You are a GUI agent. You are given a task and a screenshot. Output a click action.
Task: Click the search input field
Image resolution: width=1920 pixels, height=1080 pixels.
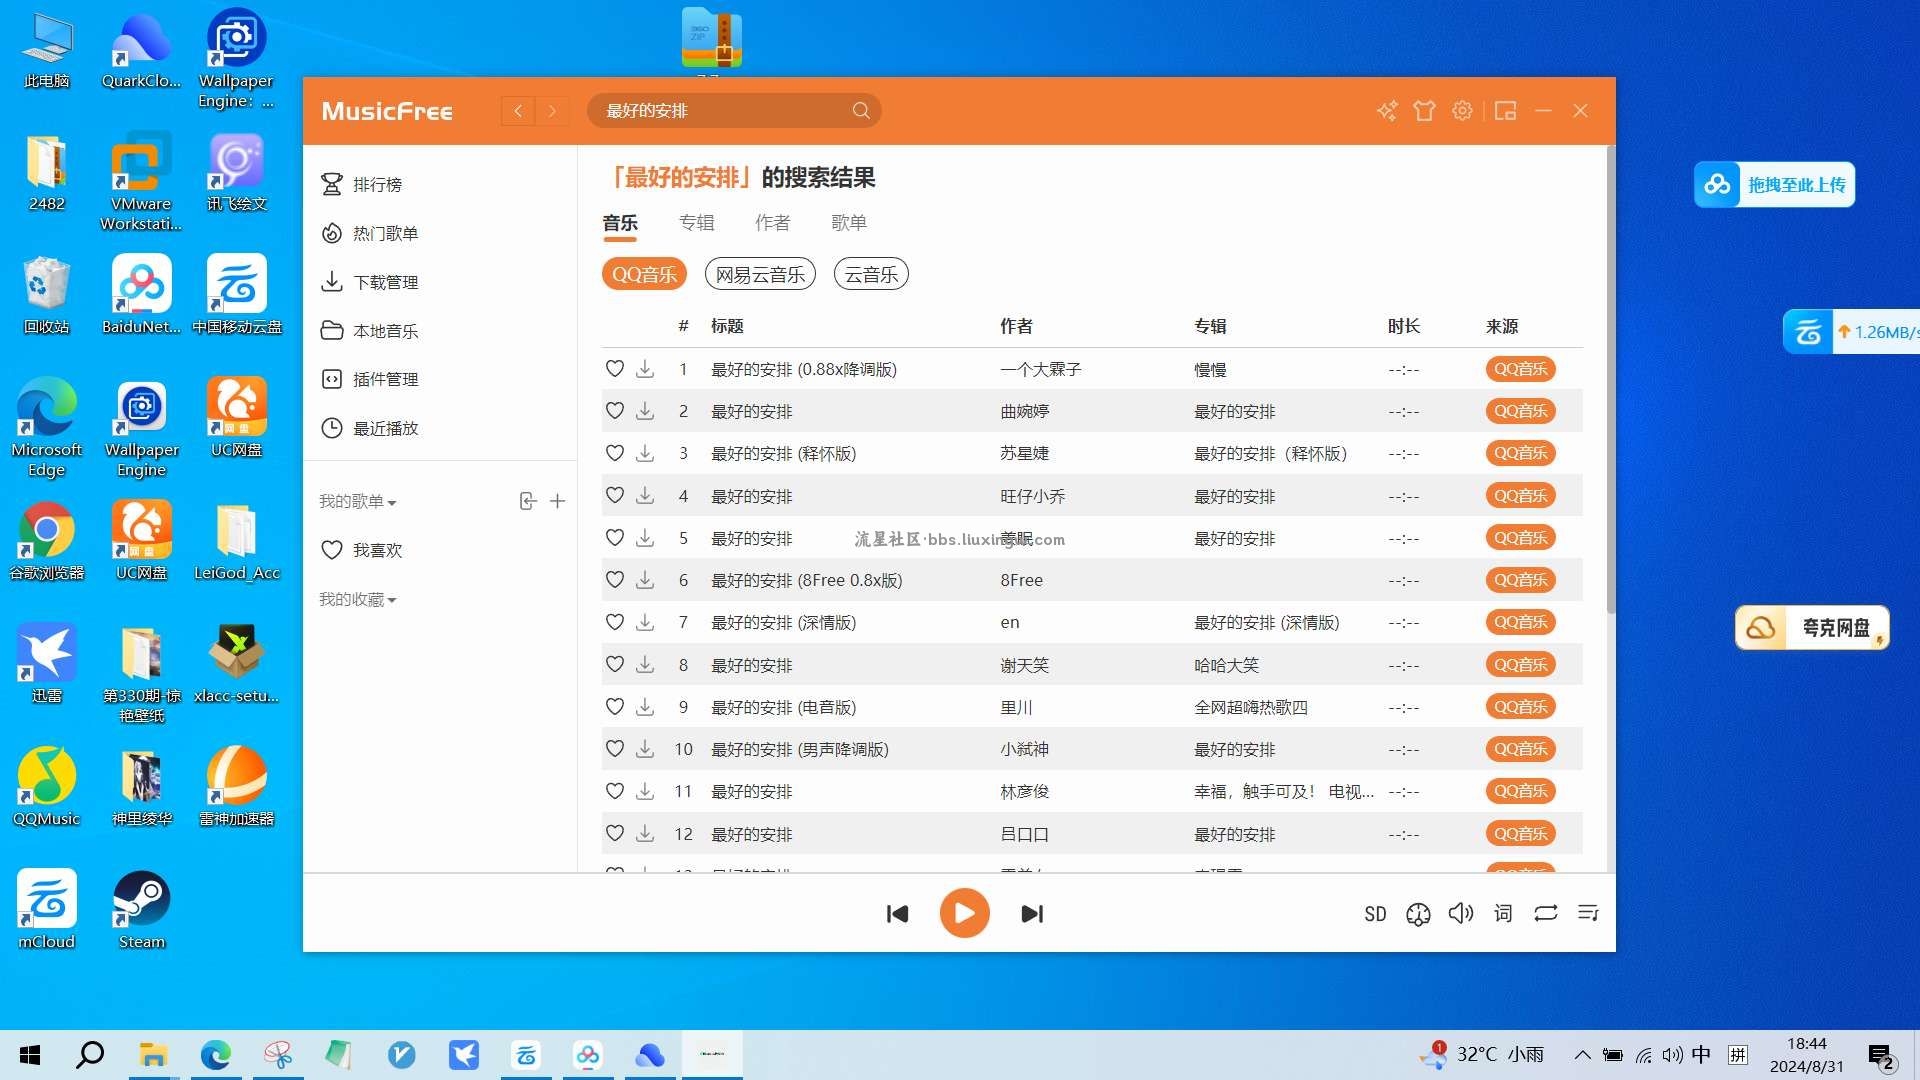pos(734,111)
